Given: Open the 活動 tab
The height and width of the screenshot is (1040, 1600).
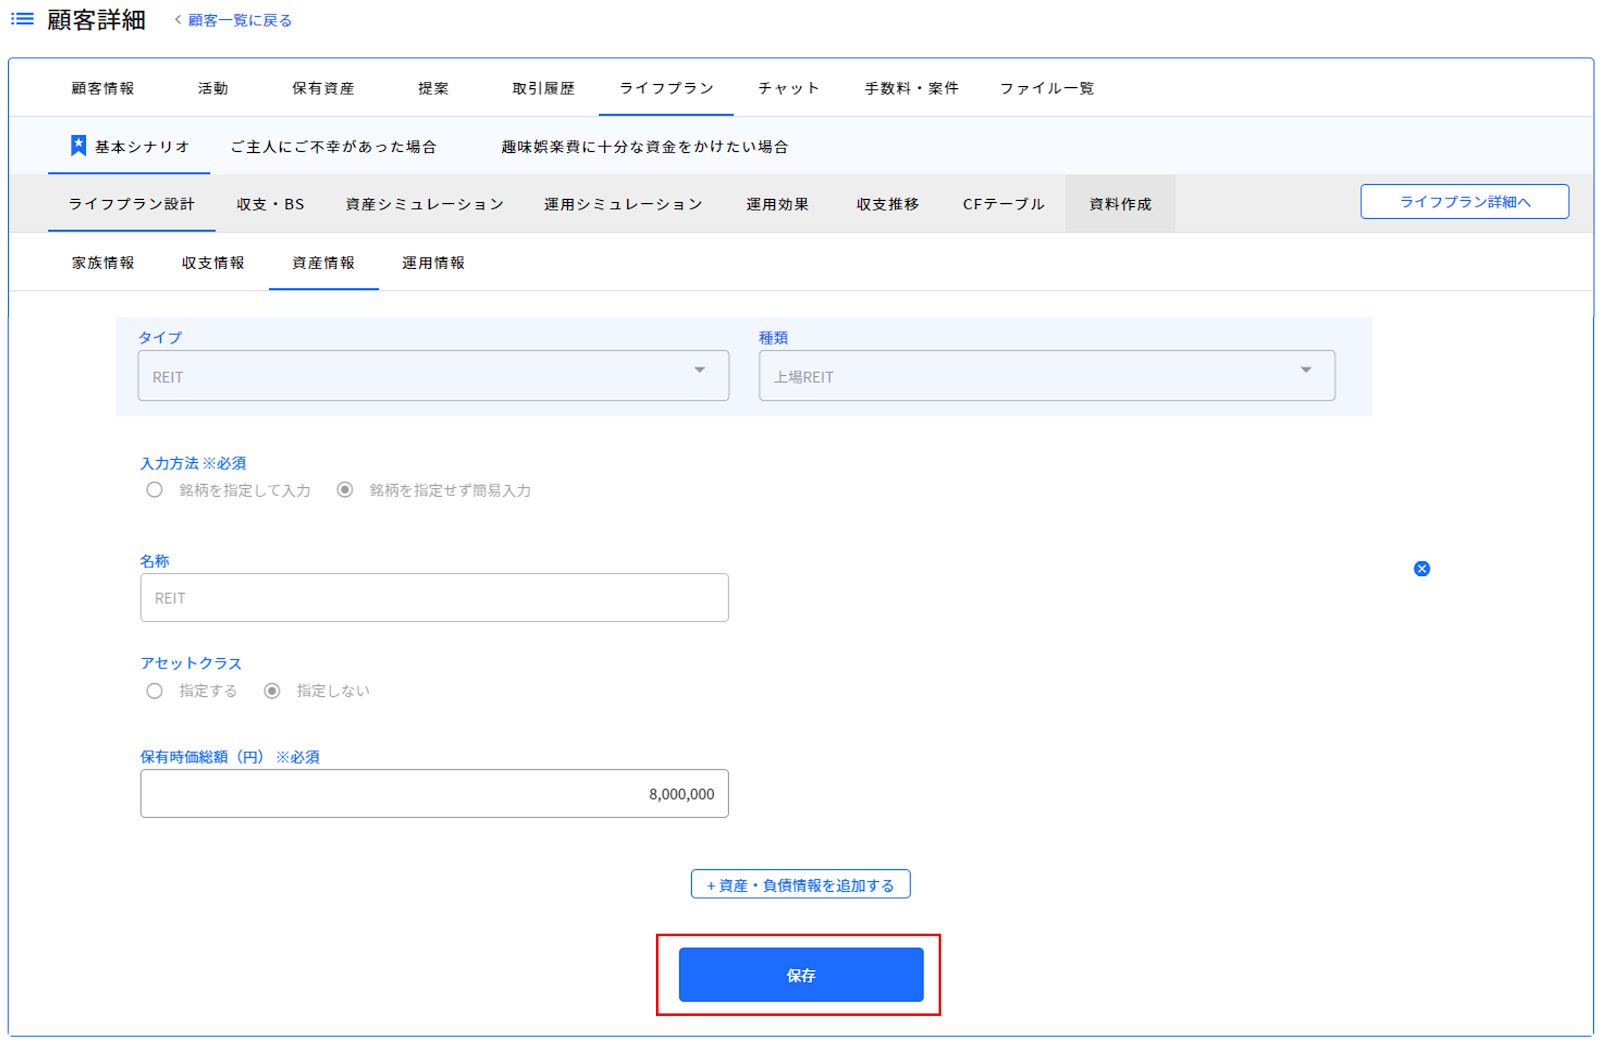Looking at the screenshot, I should [x=213, y=88].
